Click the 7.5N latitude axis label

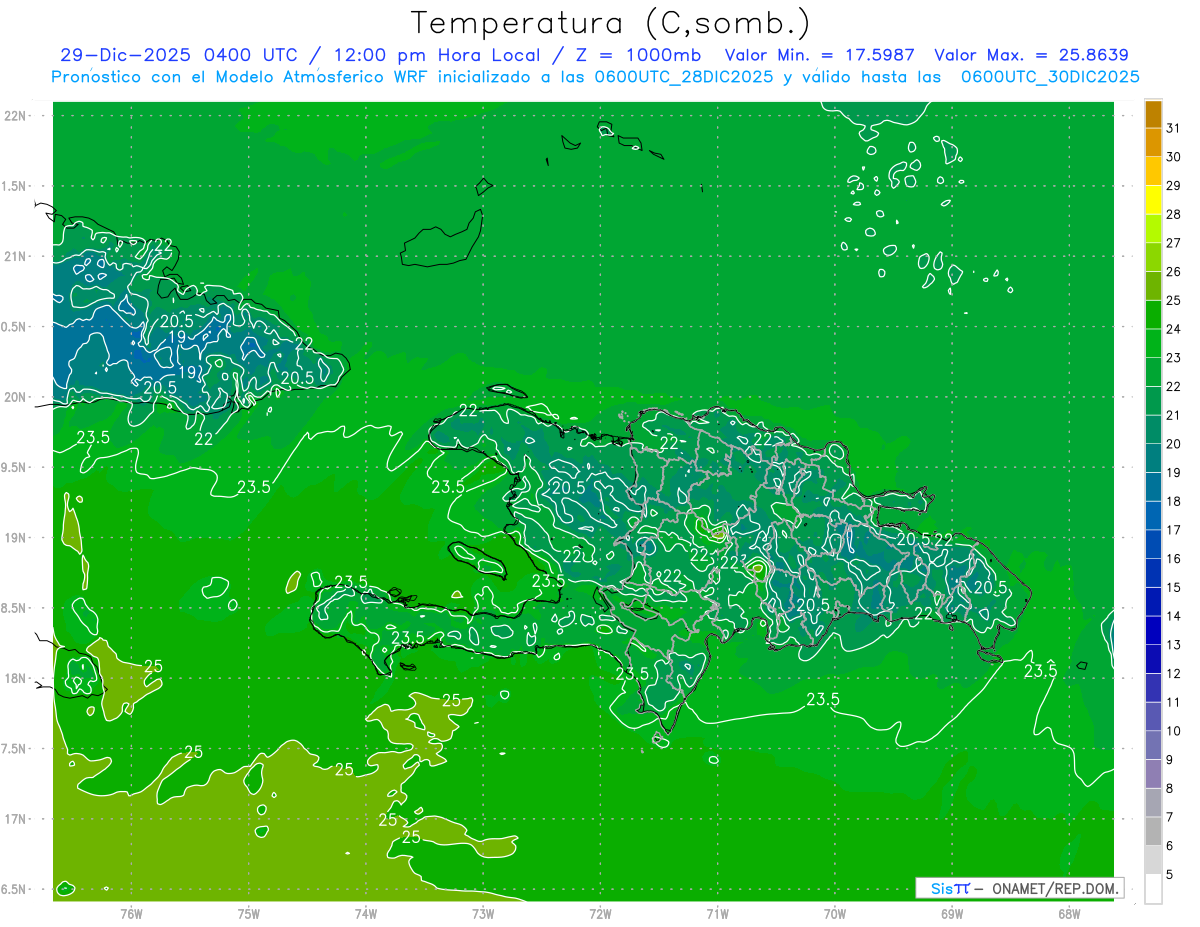(15, 748)
